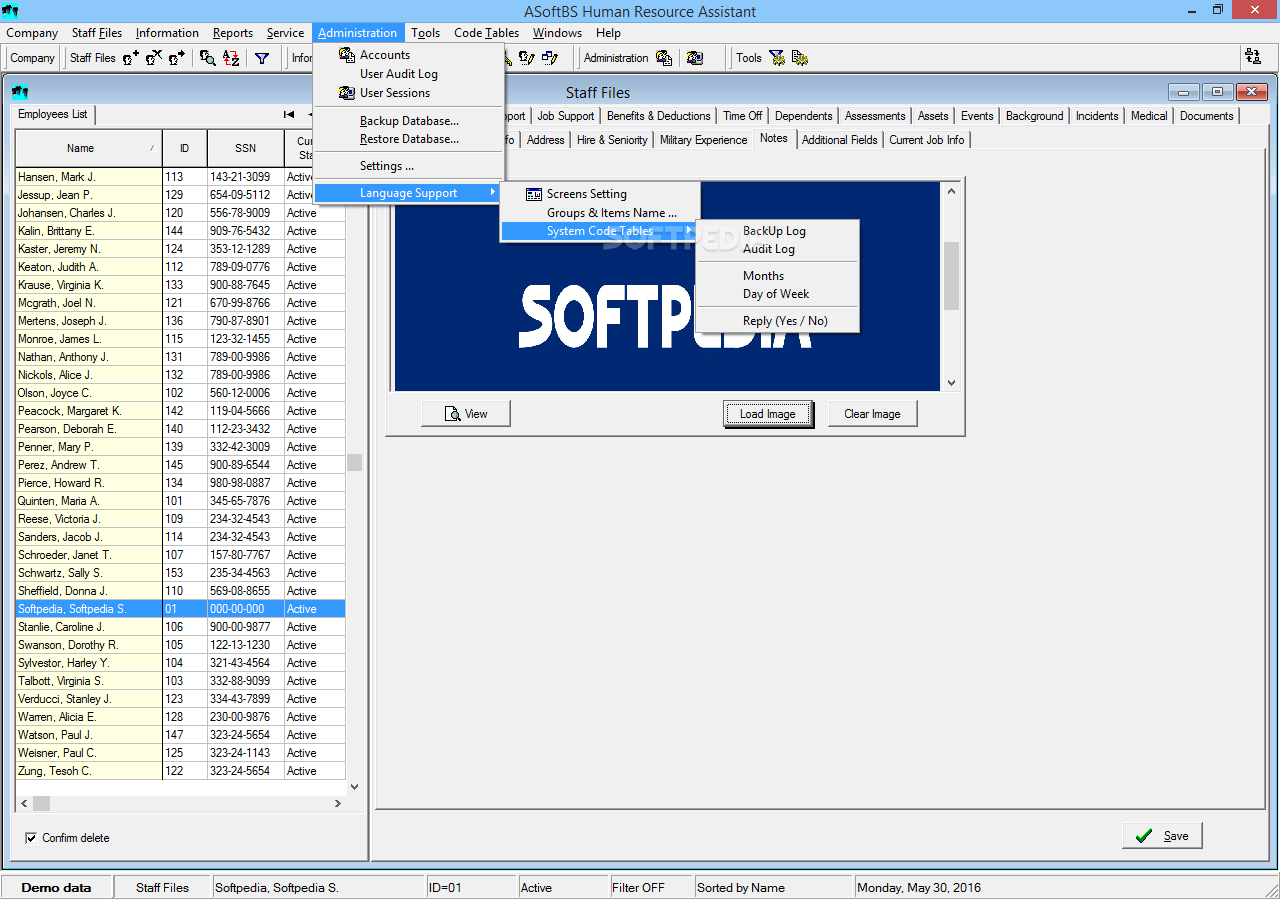Click the employee list horizontal scrollbar thumb

click(41, 803)
